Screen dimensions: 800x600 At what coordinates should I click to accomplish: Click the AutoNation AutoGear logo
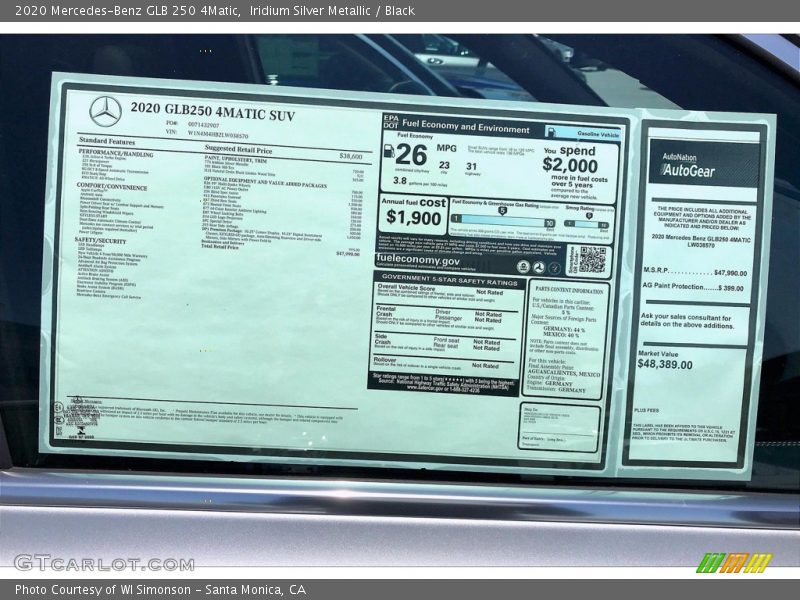pyautogui.click(x=689, y=165)
